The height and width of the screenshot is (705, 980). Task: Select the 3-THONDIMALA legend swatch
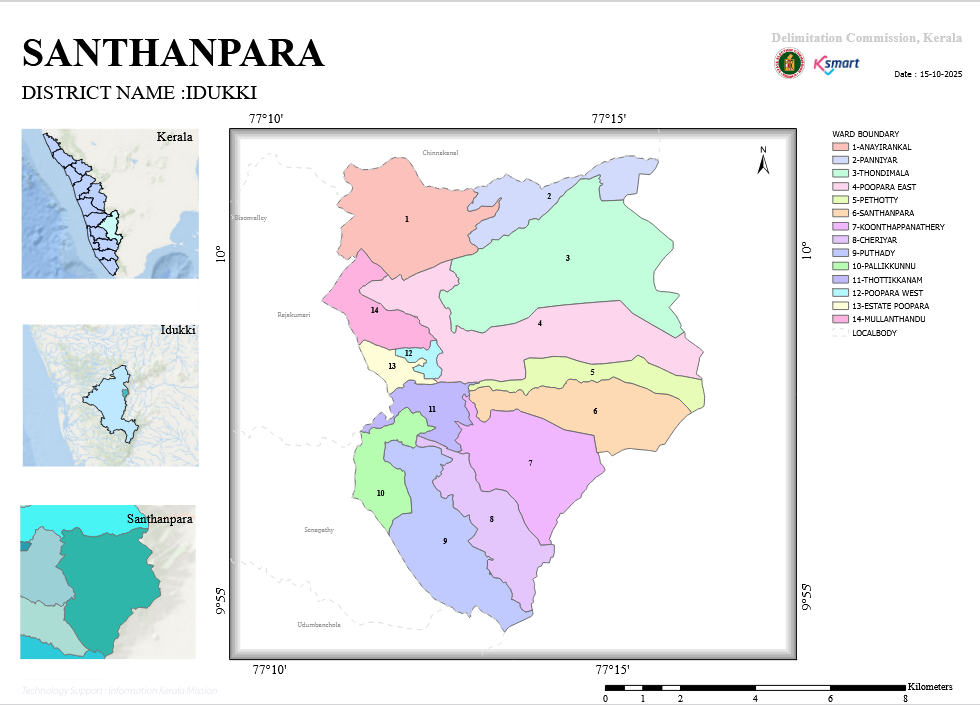840,173
